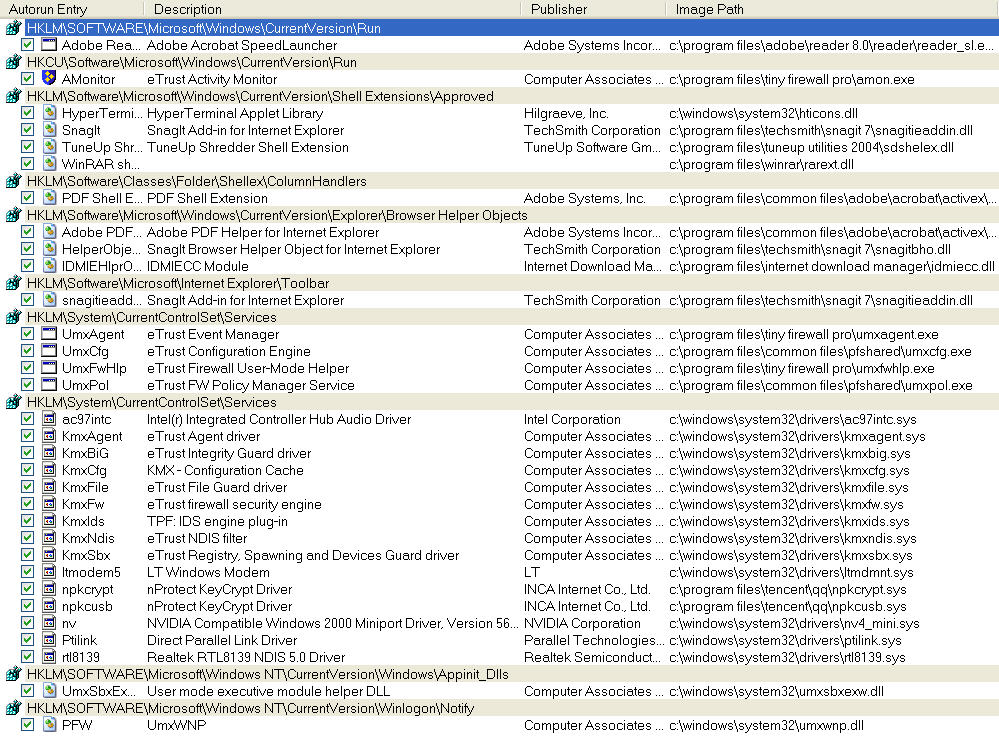
Task: Click the KmxSbx driver icon
Action: pyautogui.click(x=49, y=555)
